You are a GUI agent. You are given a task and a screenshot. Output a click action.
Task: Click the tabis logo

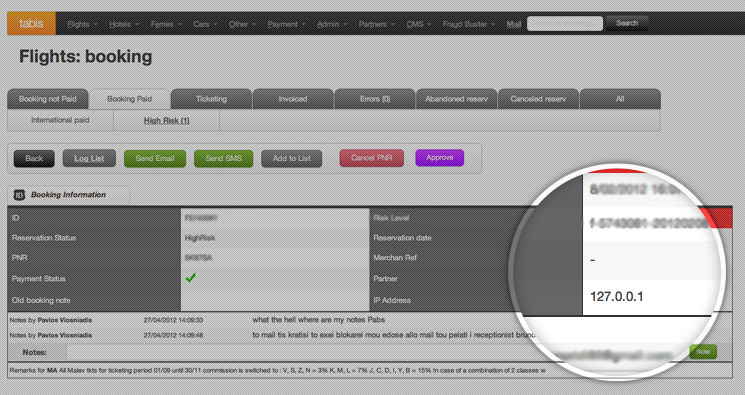(31, 23)
